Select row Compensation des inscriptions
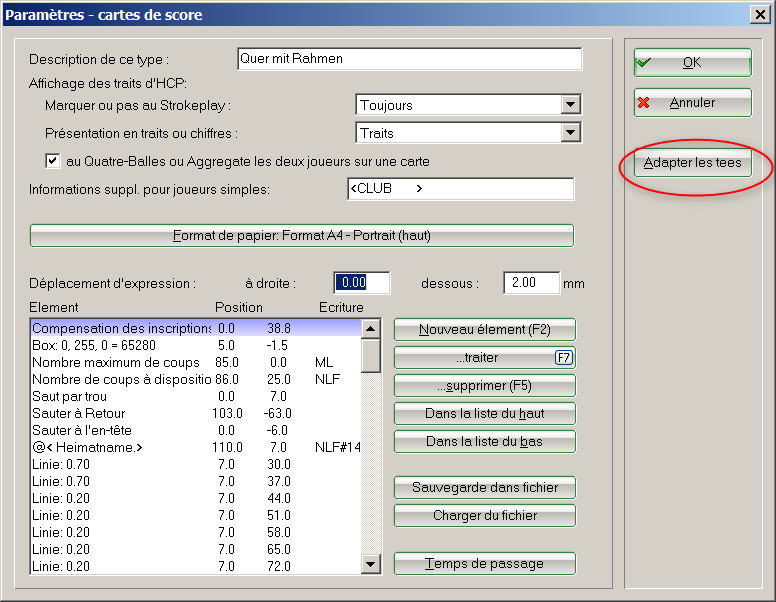The image size is (776, 602). coord(196,328)
